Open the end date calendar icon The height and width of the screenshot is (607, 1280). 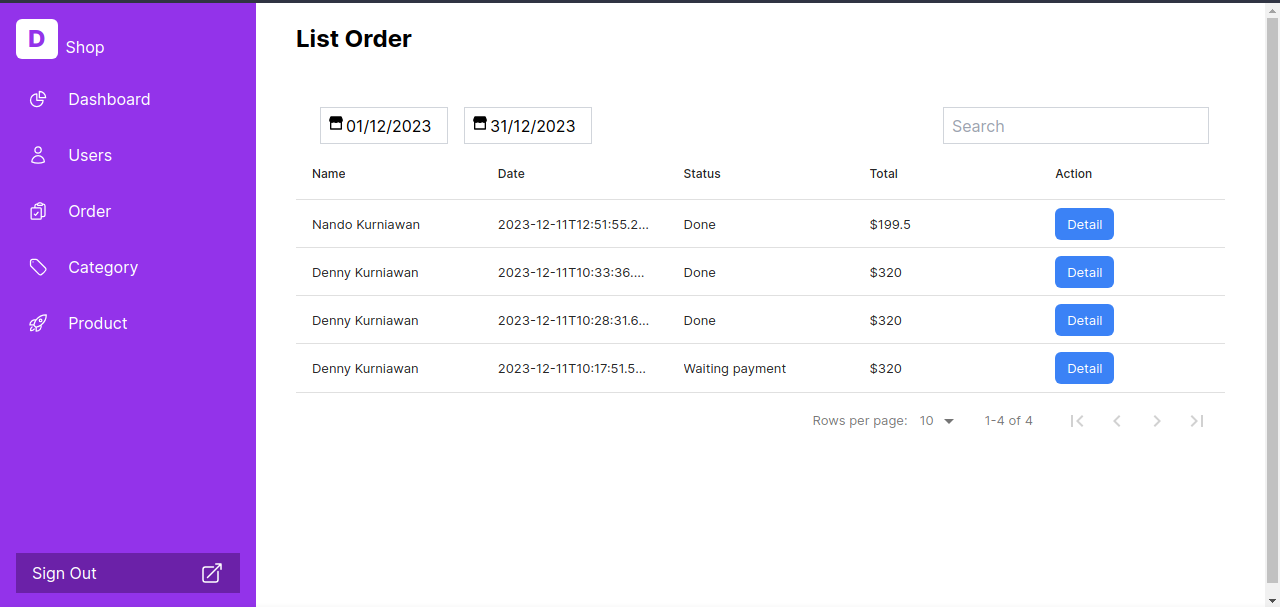point(480,124)
